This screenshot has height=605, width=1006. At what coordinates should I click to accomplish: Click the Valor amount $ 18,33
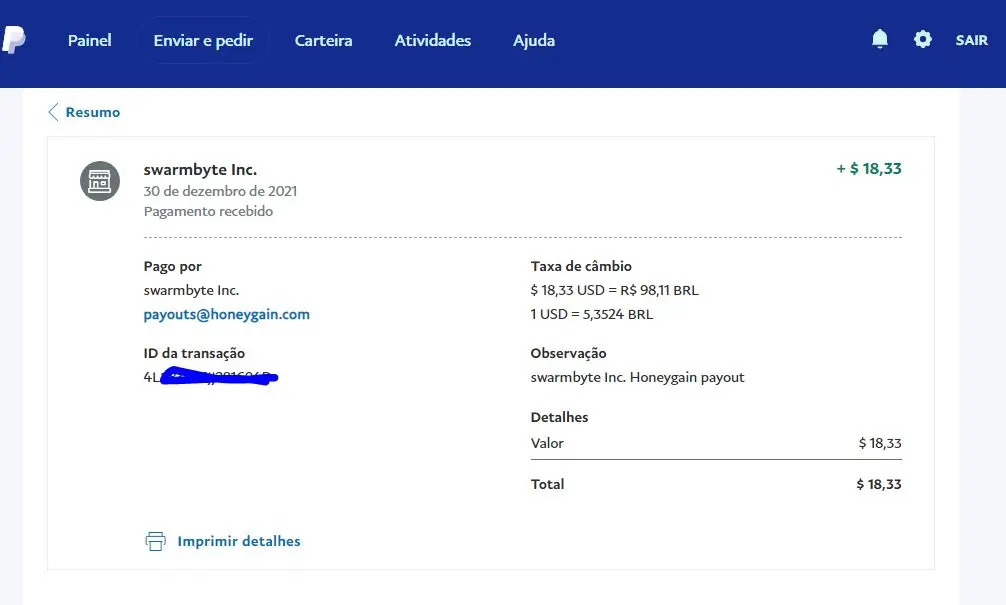coord(880,443)
